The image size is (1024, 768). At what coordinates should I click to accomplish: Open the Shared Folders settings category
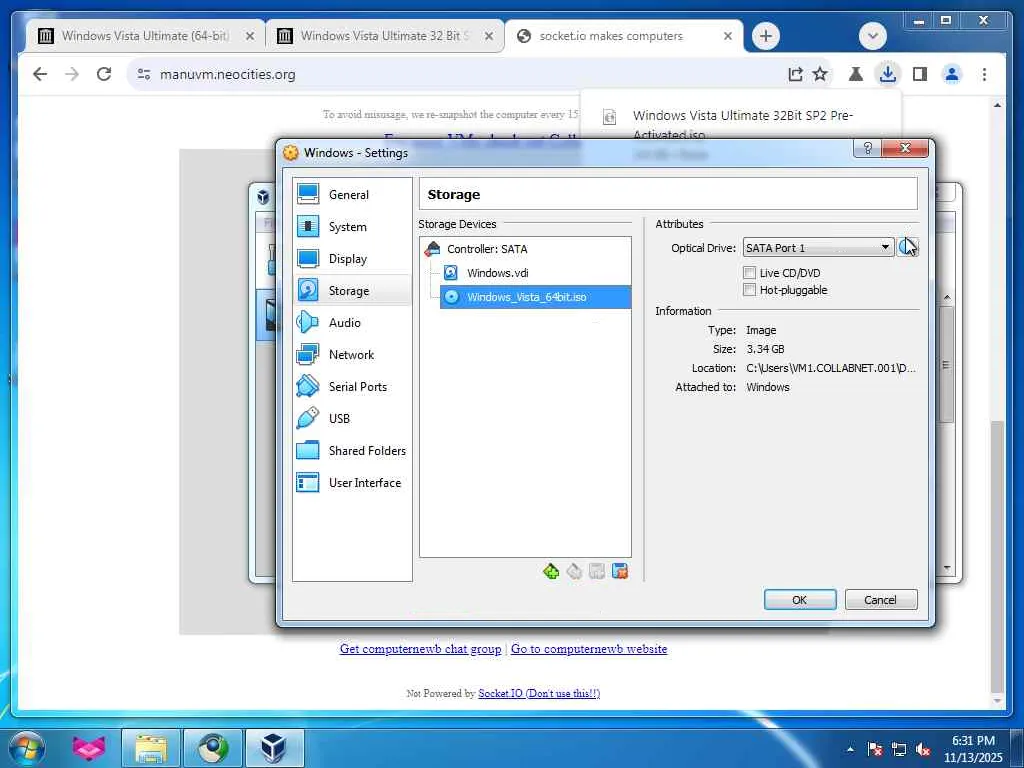(x=352, y=451)
